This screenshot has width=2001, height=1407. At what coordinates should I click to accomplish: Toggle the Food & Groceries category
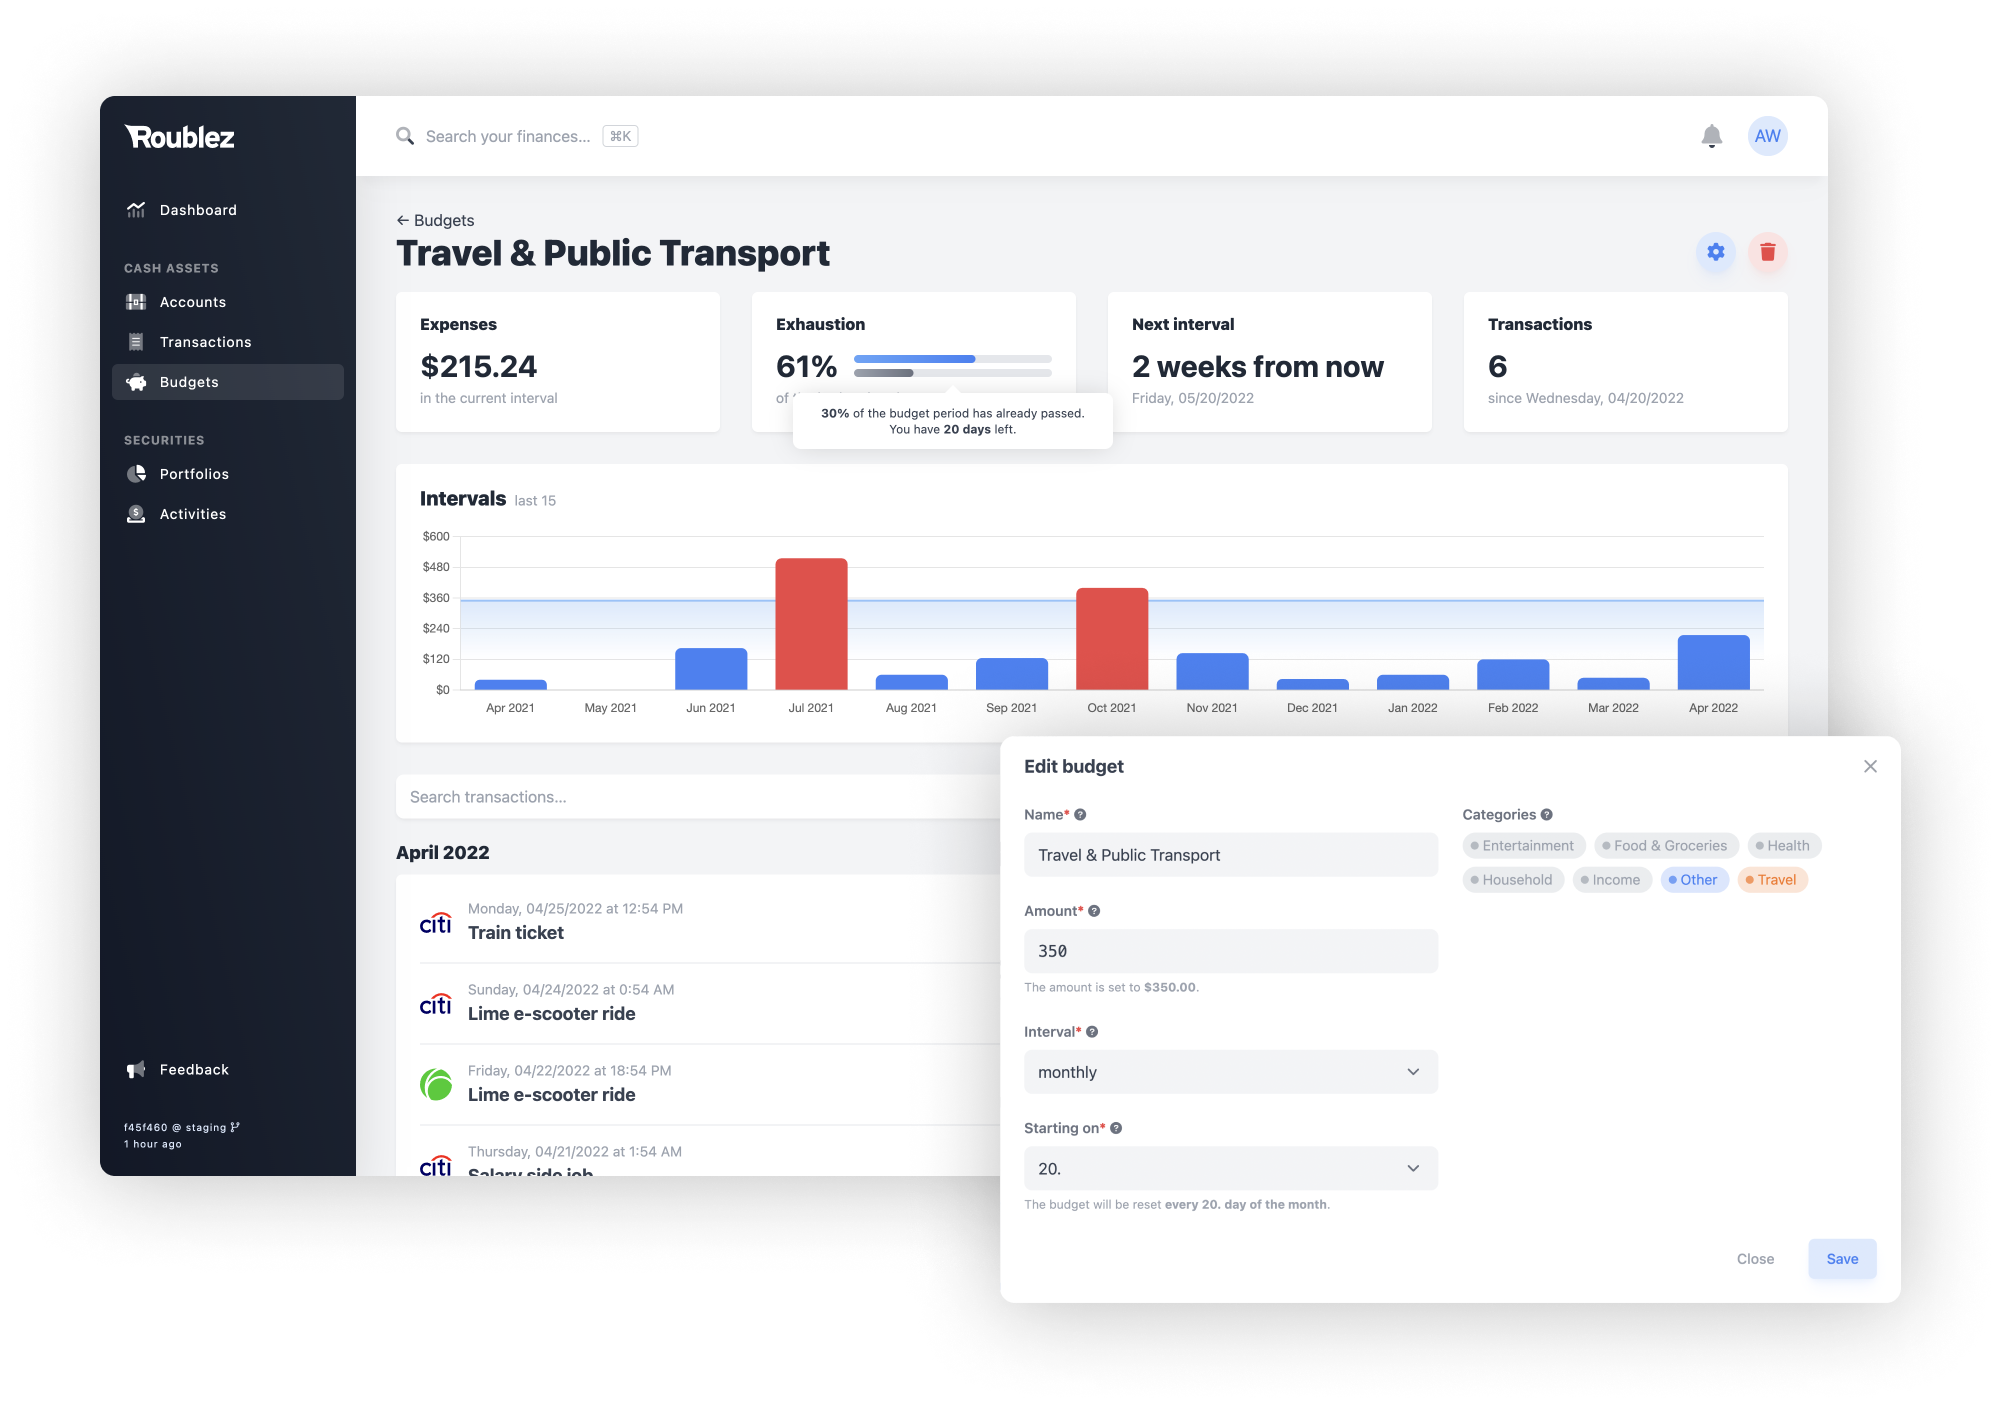coord(1666,846)
